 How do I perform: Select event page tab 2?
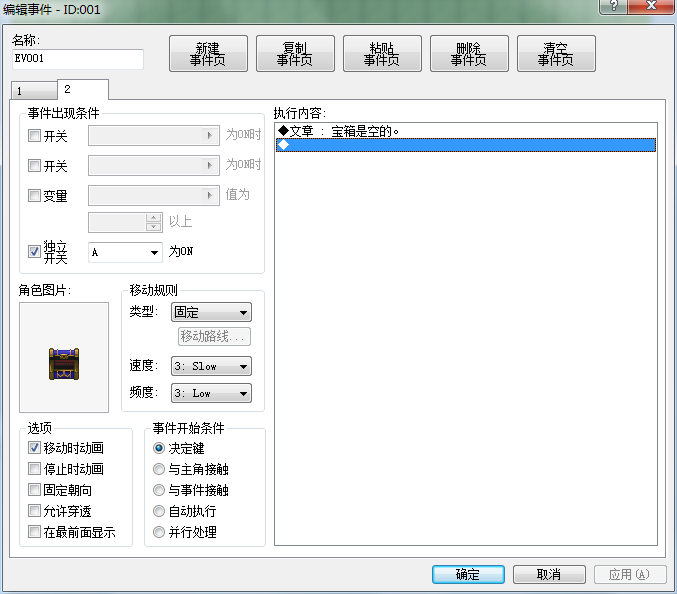[83, 89]
